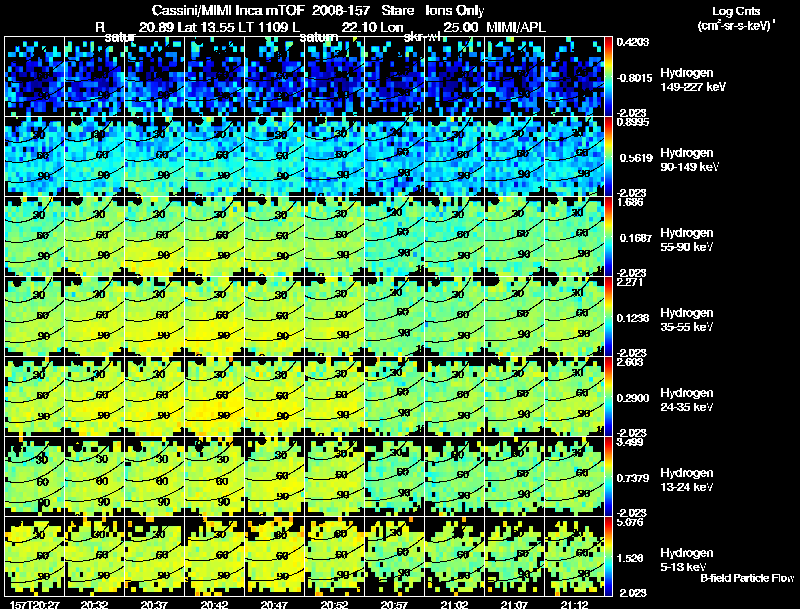Click the 0.5619 colorbar midpoint value

(x=636, y=158)
